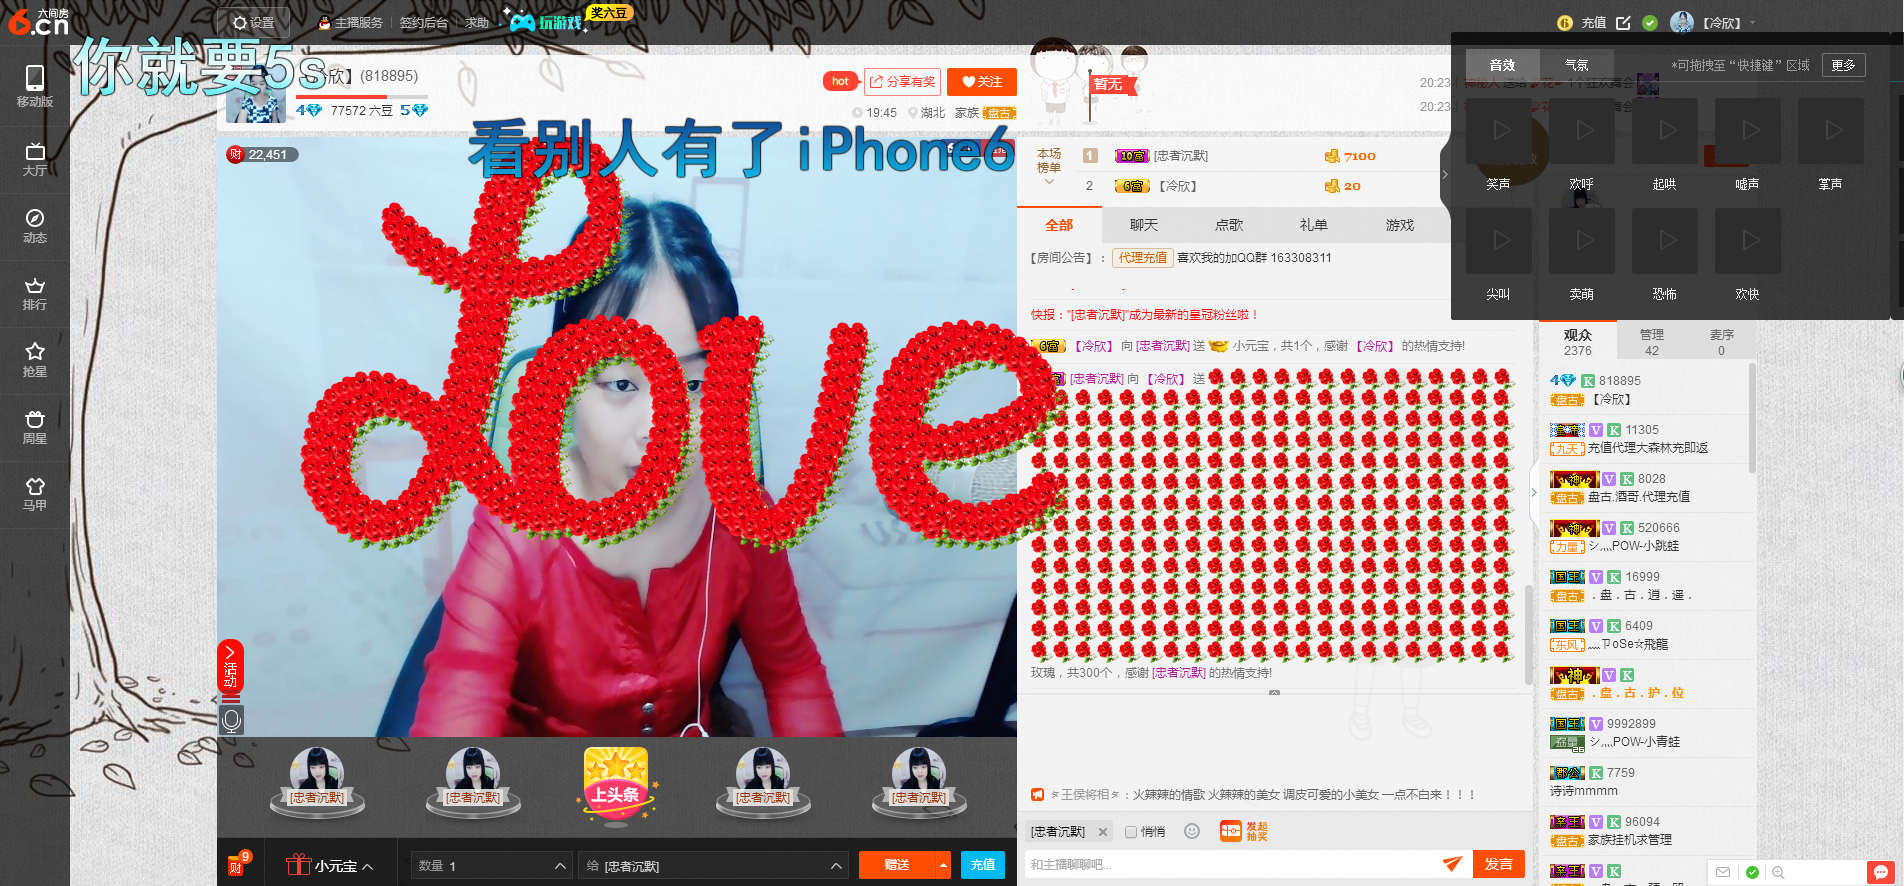Open arrow dropdown beside 赠送 button
Image resolution: width=1904 pixels, height=886 pixels.
pos(943,865)
